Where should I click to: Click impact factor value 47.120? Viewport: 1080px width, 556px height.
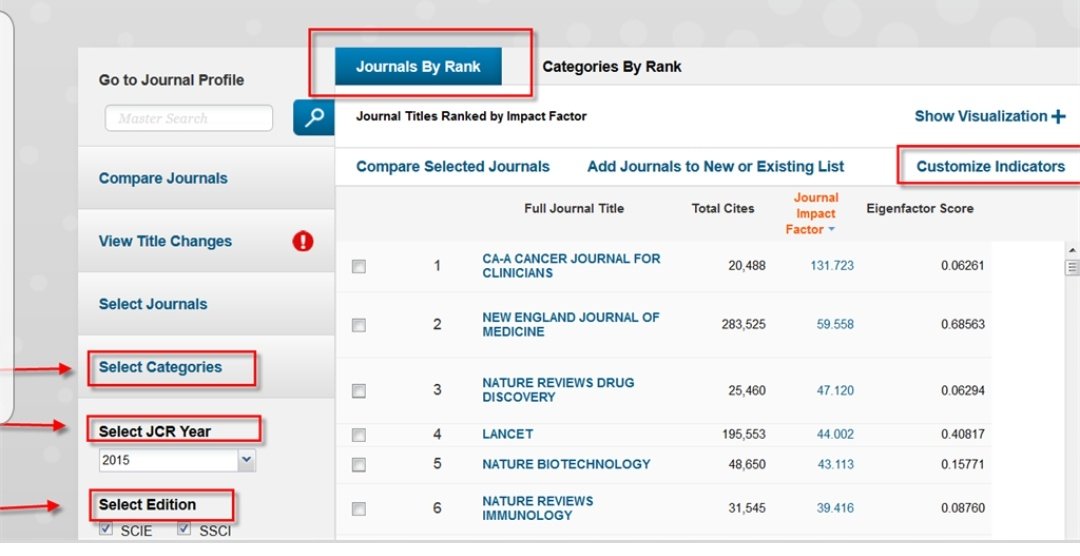tap(835, 391)
